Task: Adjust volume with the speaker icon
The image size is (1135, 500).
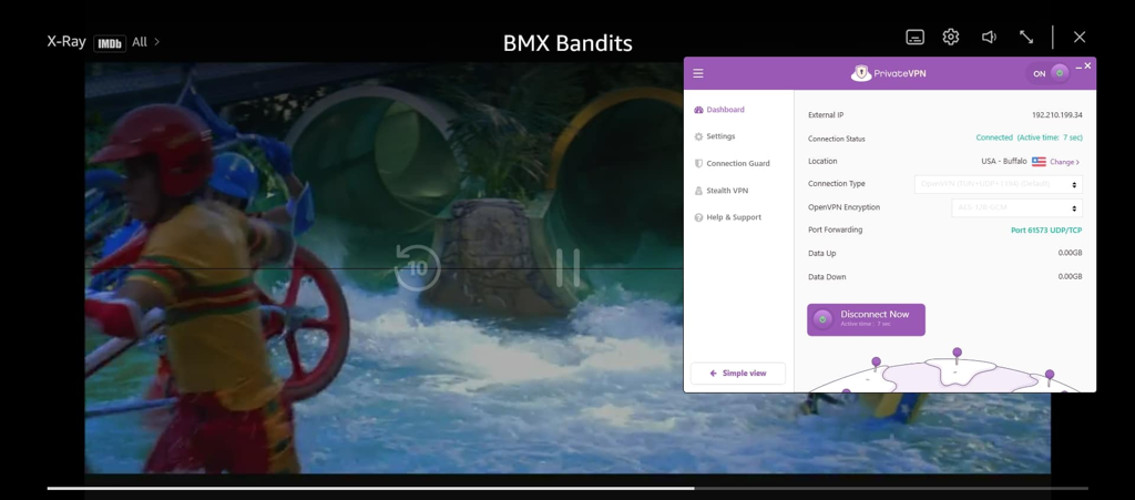Action: point(989,37)
